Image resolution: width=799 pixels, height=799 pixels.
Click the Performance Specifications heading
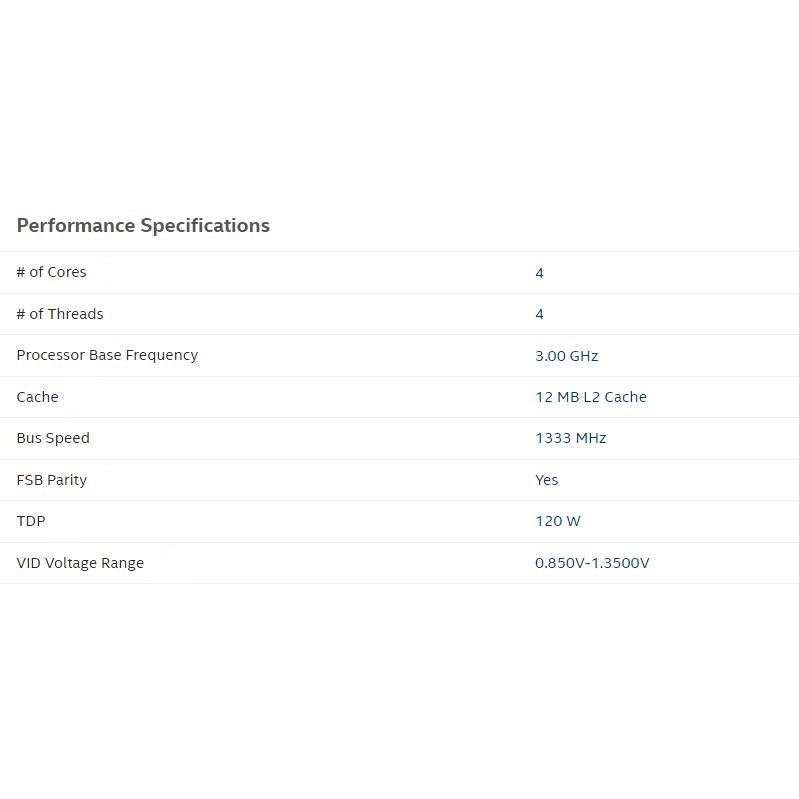(143, 225)
